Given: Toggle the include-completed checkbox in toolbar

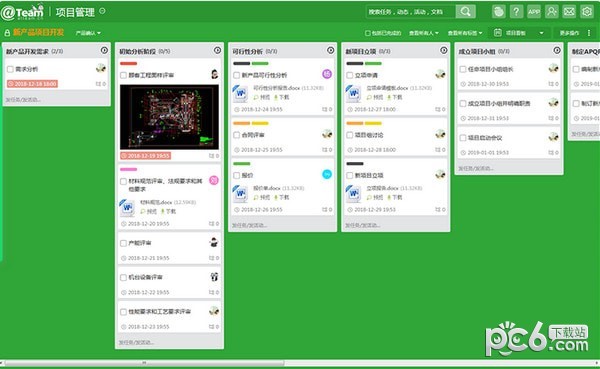Looking at the screenshot, I should click(x=368, y=33).
